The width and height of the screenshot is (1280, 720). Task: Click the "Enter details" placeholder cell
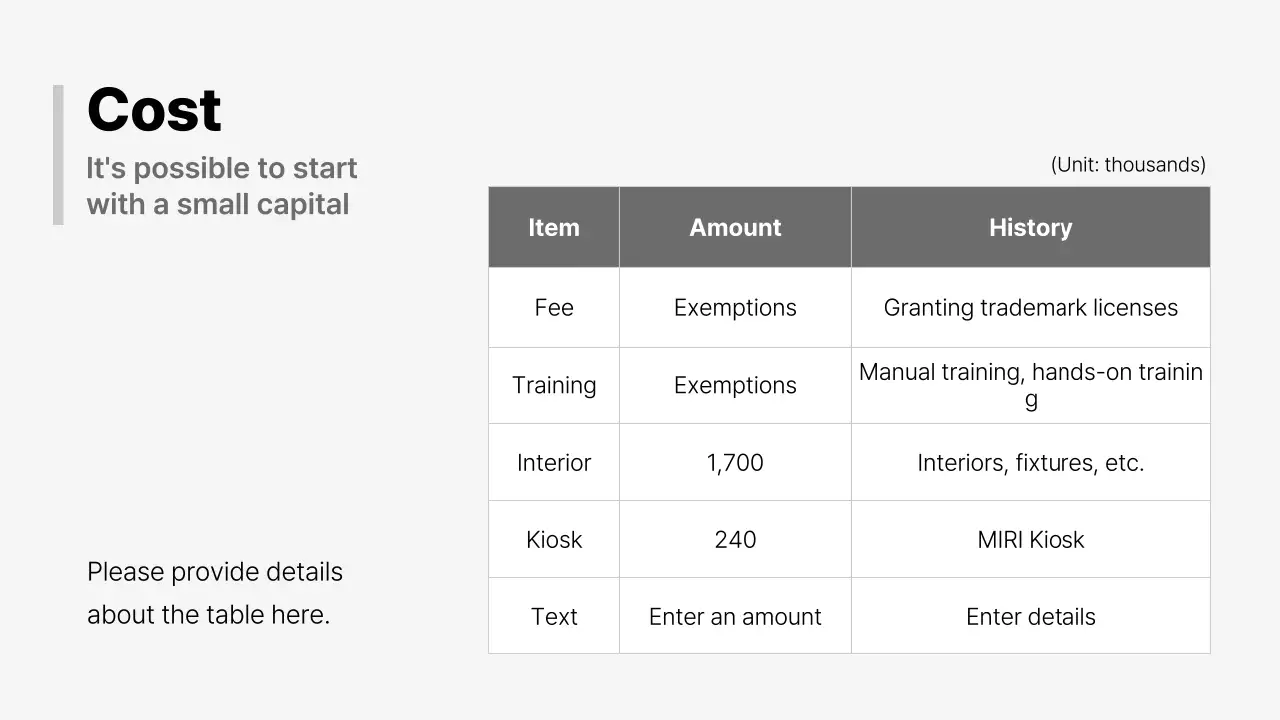click(1030, 617)
